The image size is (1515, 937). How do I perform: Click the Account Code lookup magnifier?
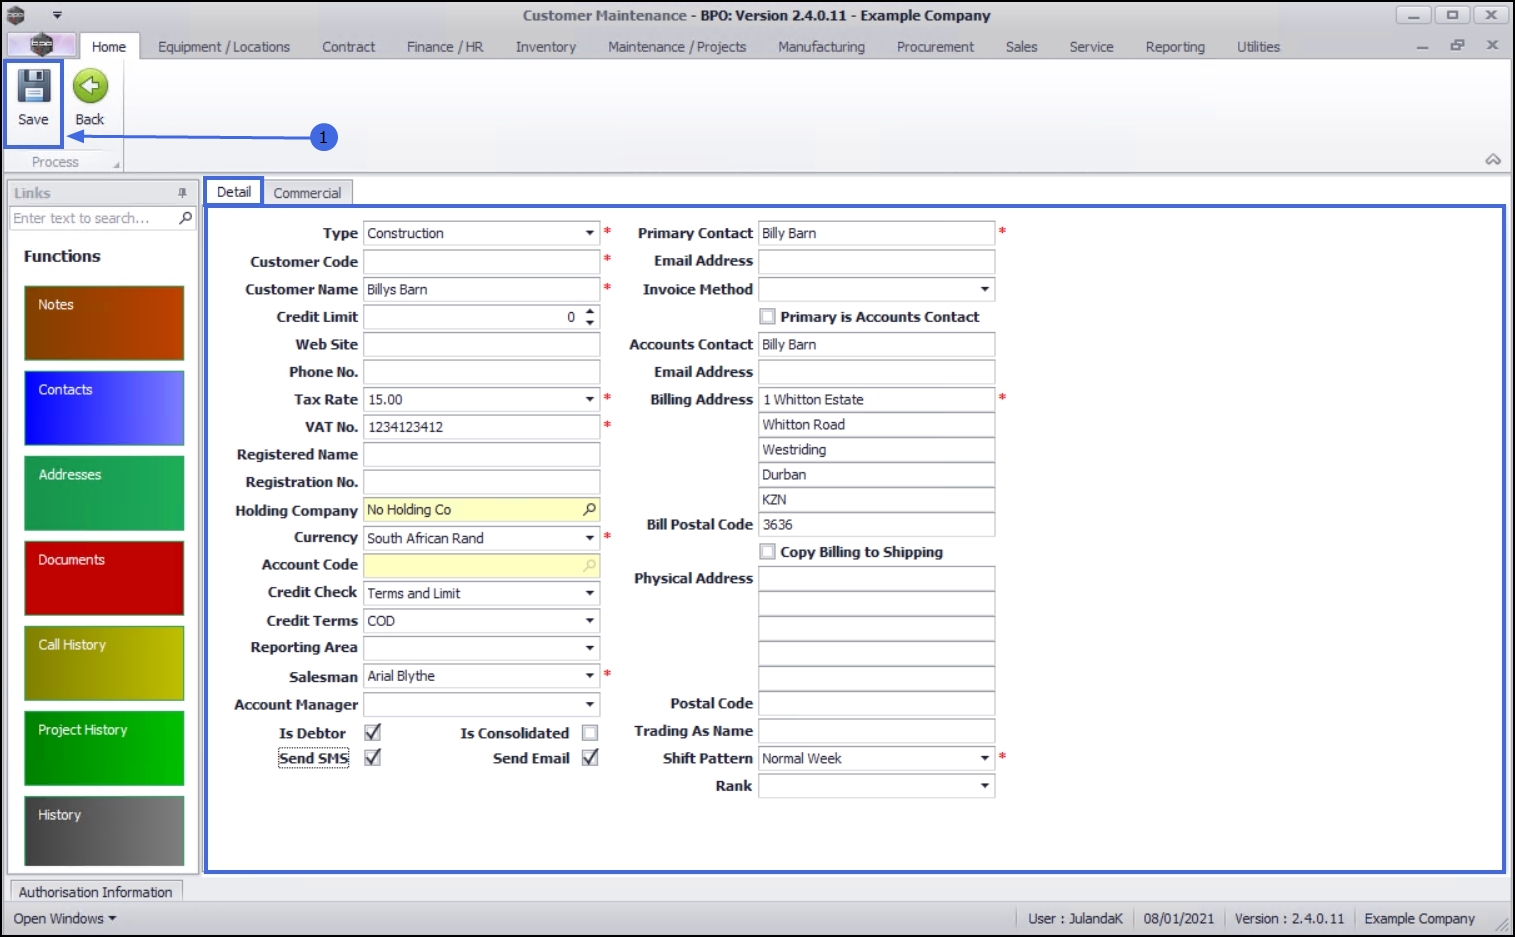point(590,565)
